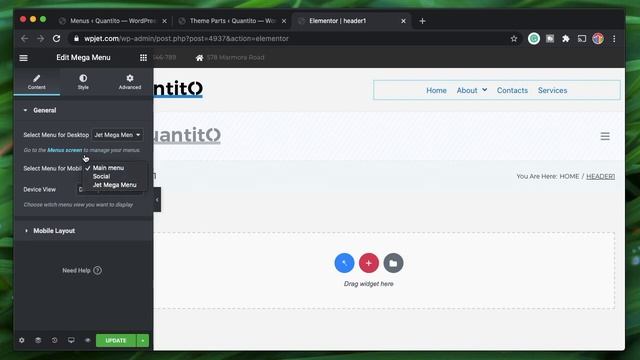Click the Need Help link

tap(76, 271)
